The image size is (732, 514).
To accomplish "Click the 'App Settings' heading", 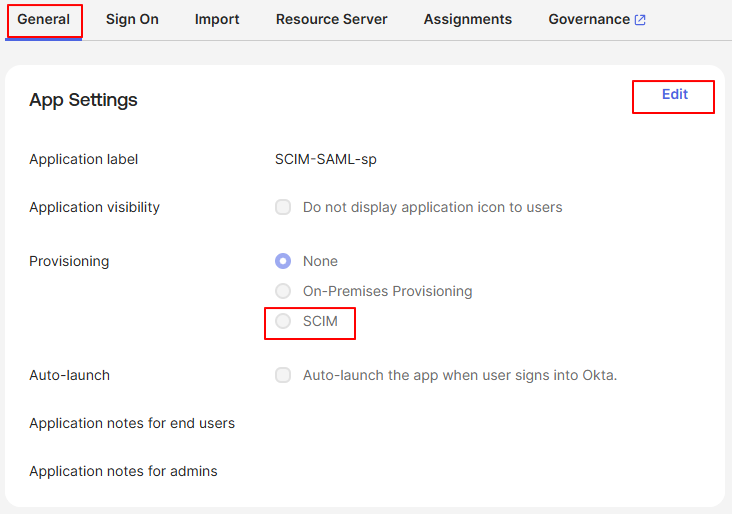I will click(83, 100).
